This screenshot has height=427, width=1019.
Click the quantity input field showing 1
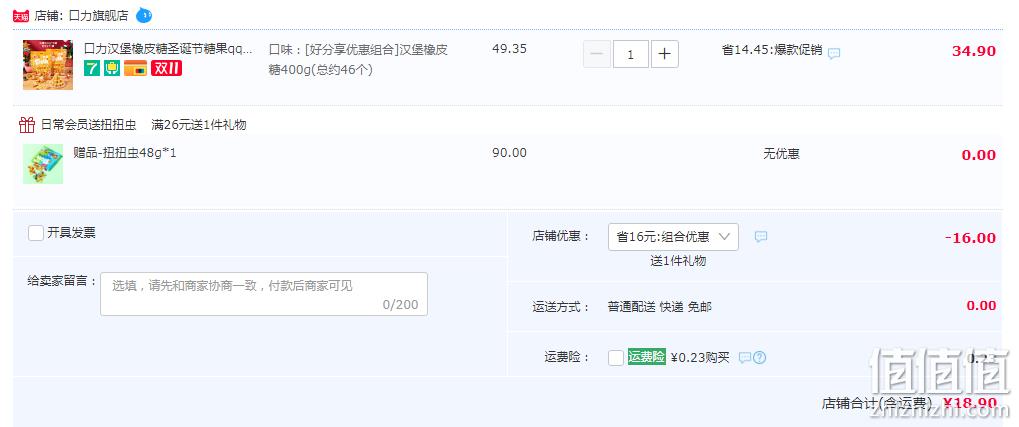pyautogui.click(x=630, y=54)
